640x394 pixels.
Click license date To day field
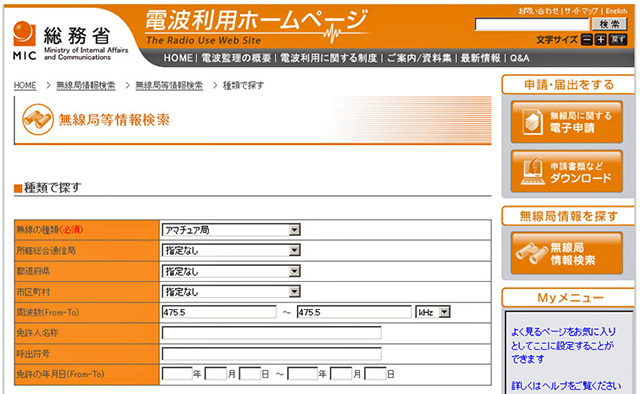point(375,374)
